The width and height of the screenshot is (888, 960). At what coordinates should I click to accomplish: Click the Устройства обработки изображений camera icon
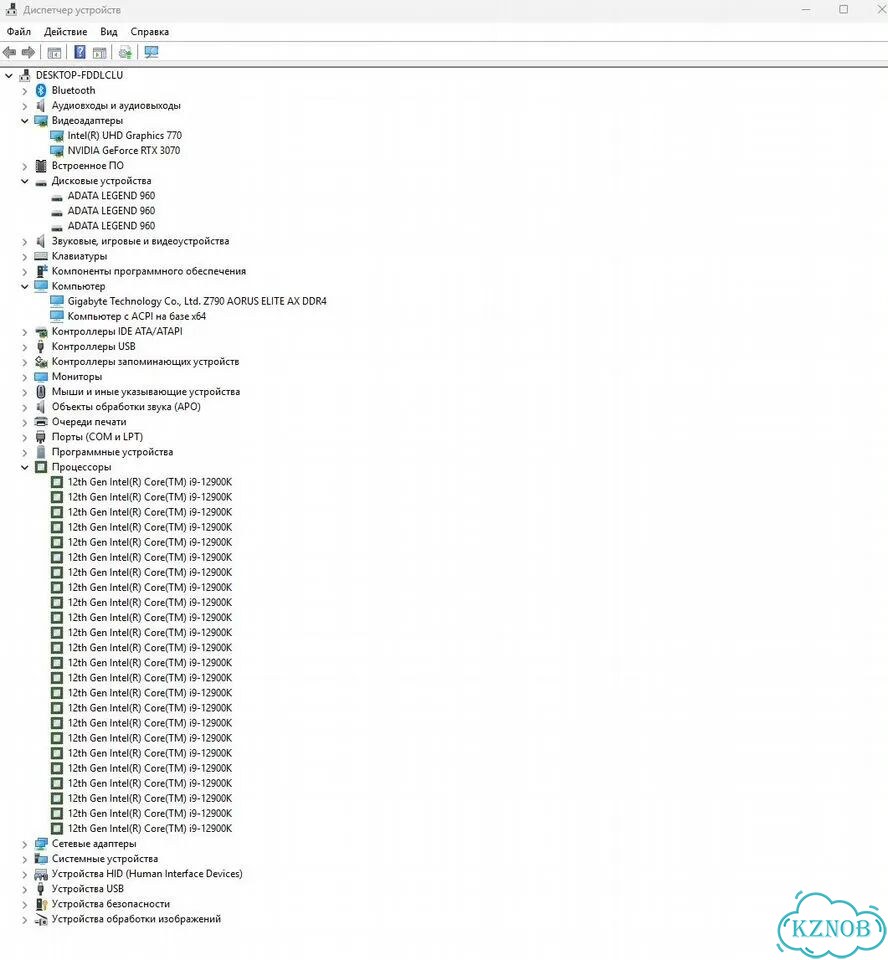pos(41,919)
